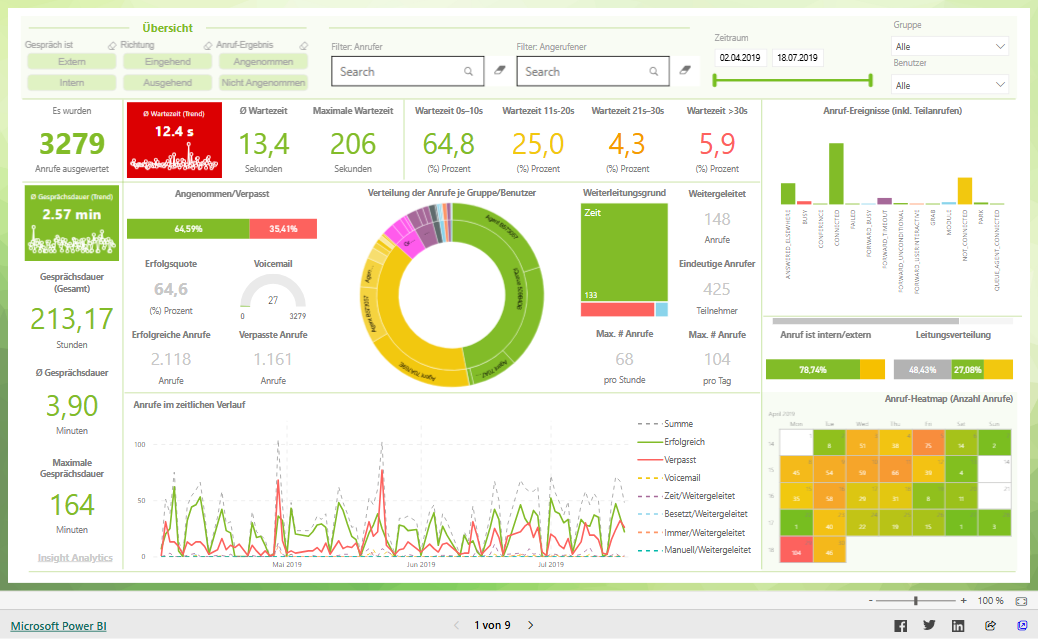Share the report on LinkedIn

tap(958, 626)
